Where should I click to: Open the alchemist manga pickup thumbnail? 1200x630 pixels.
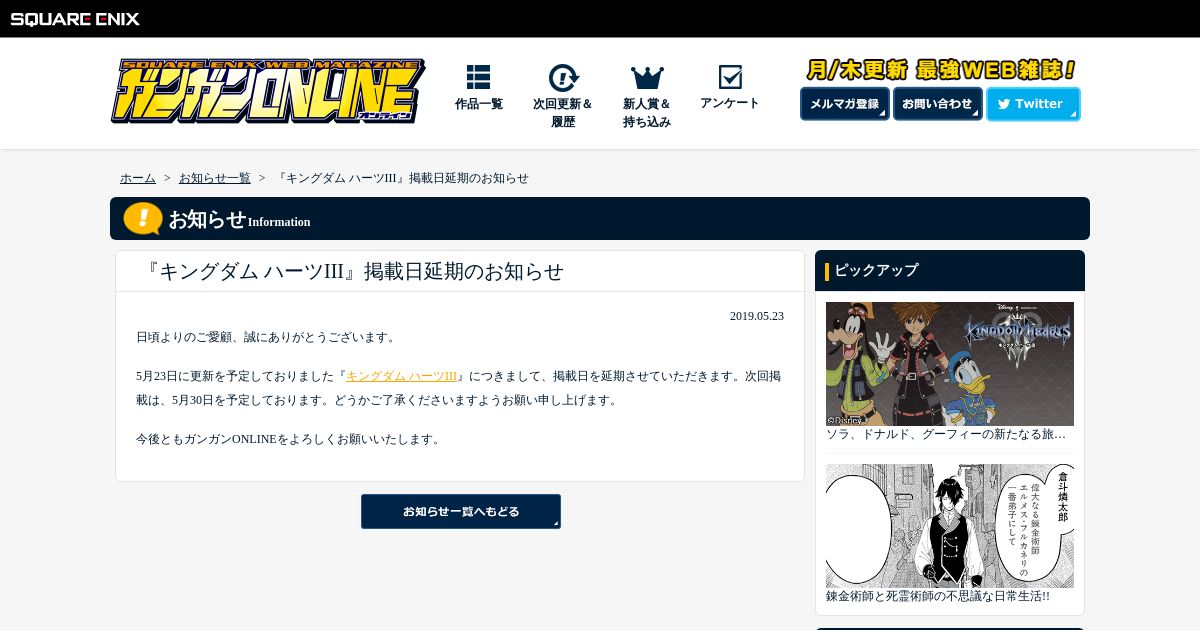[950, 526]
